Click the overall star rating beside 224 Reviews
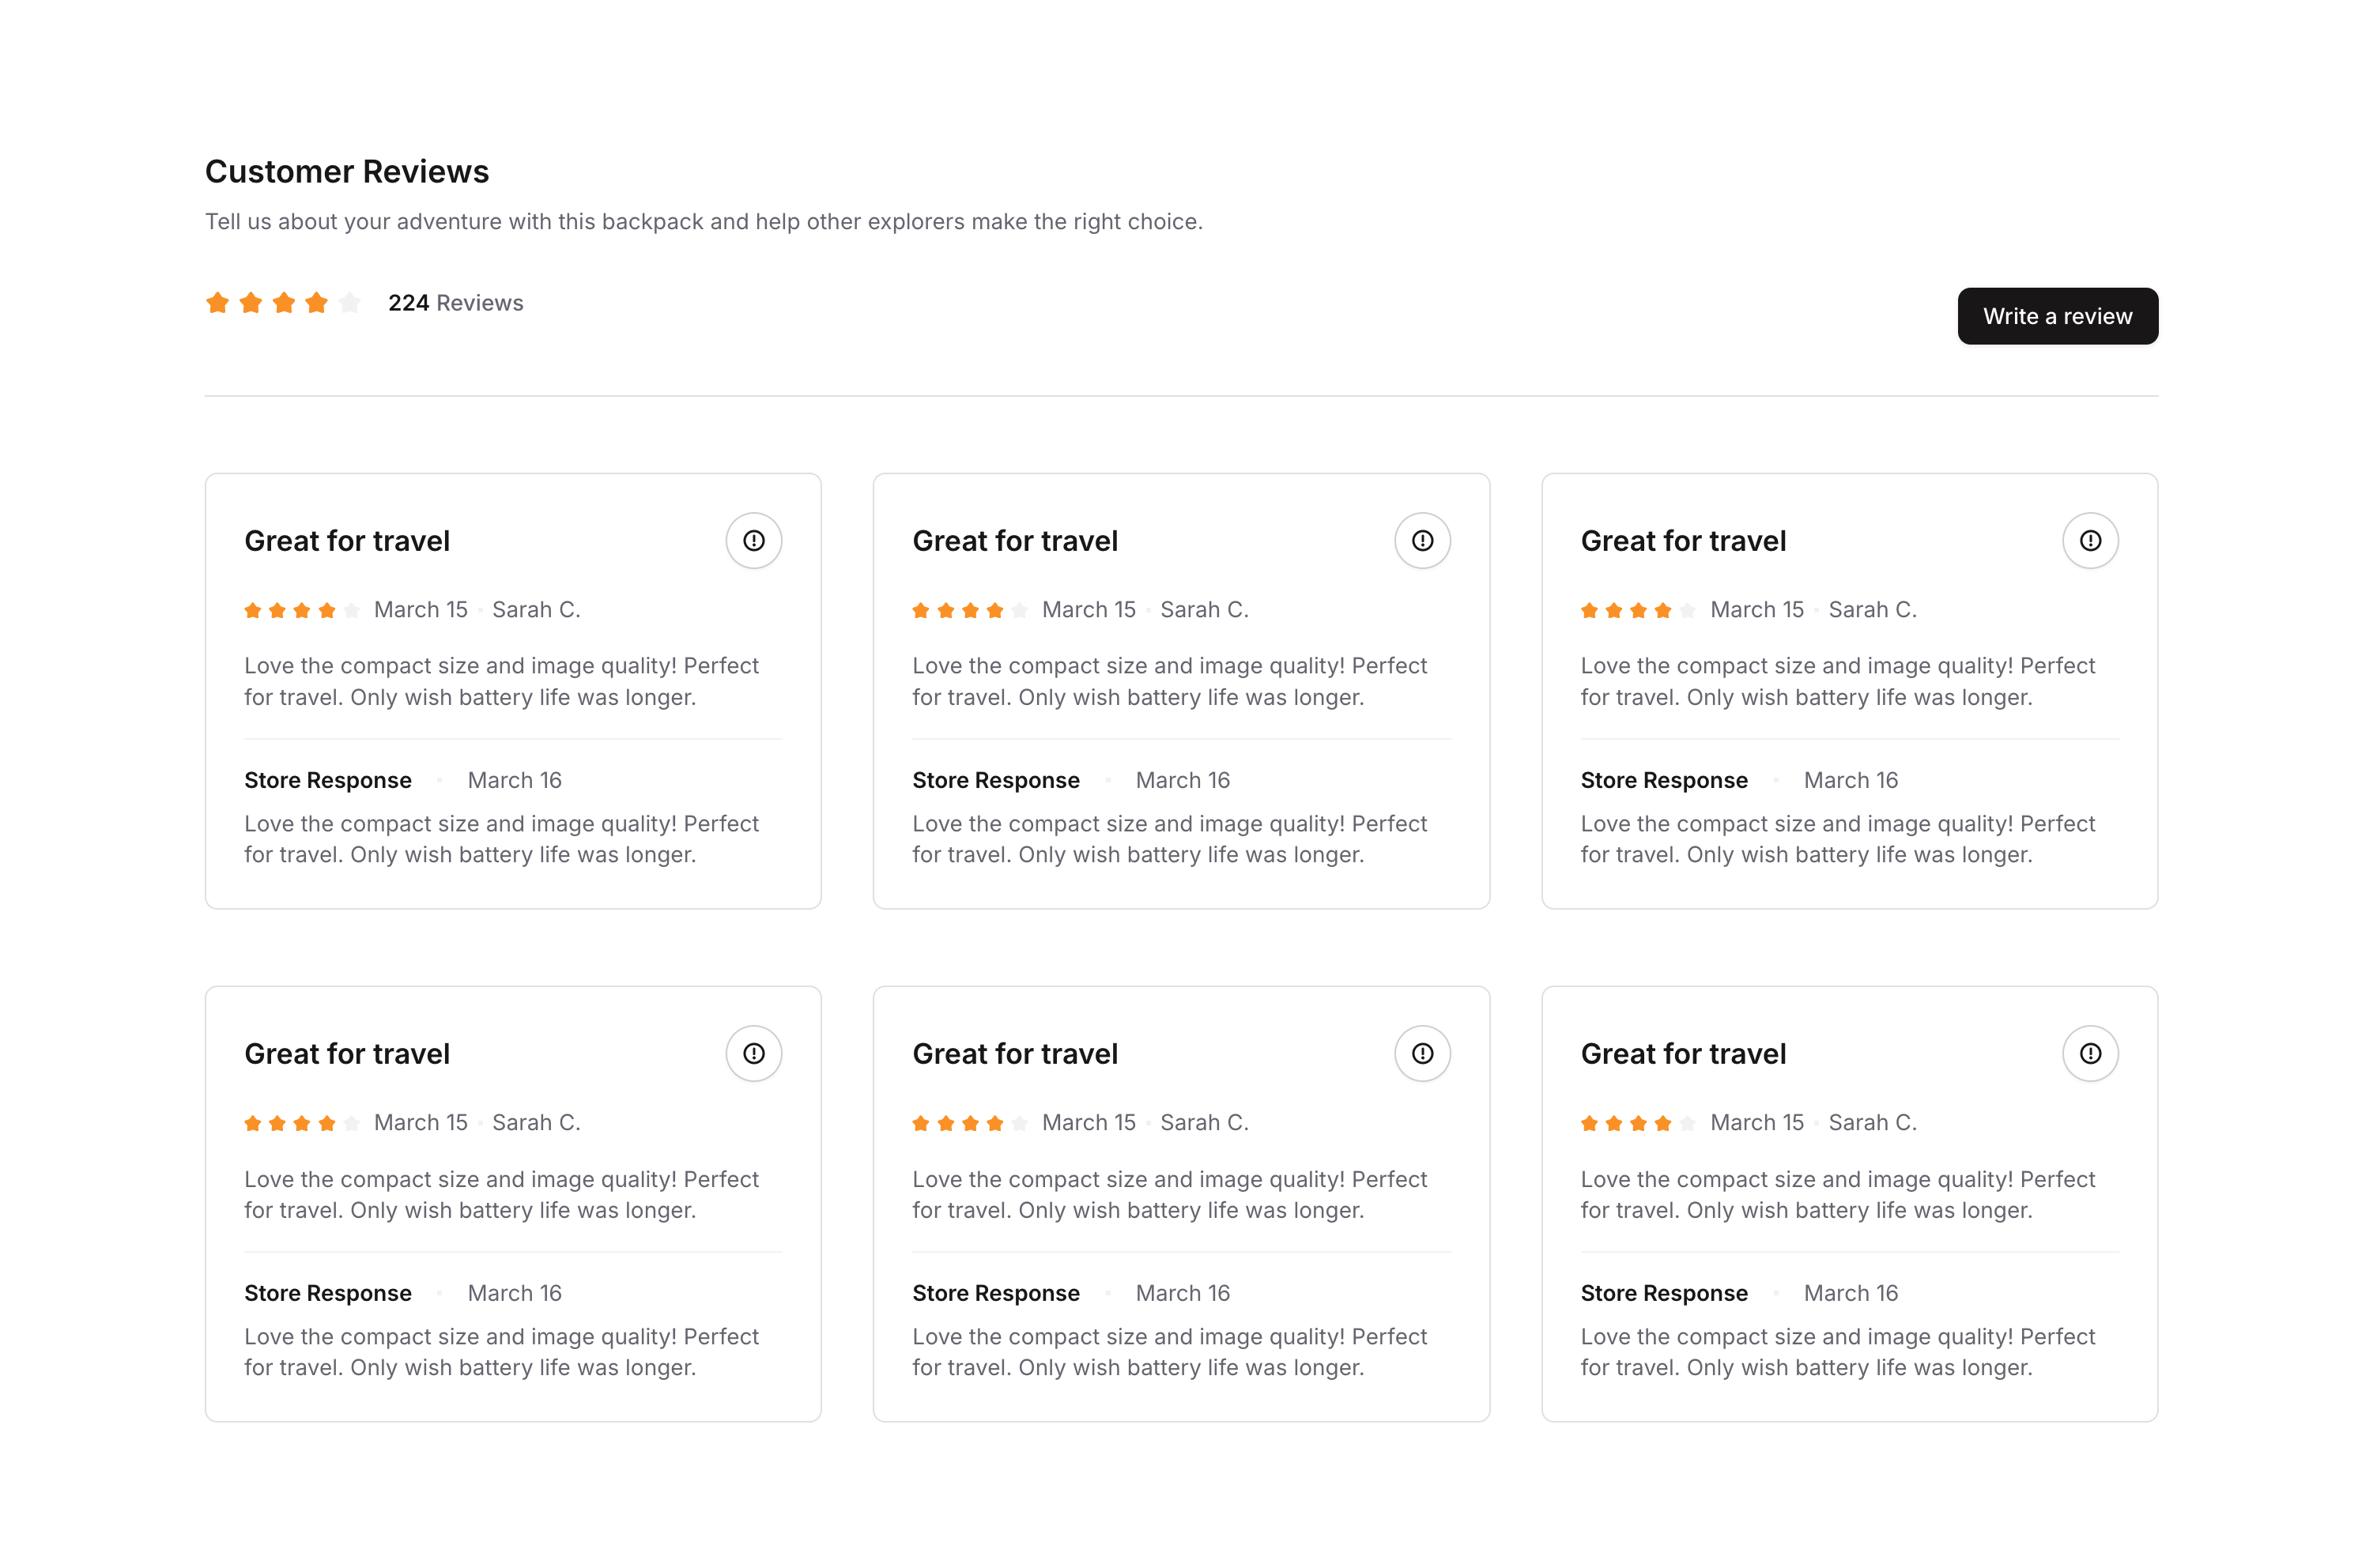 (283, 303)
